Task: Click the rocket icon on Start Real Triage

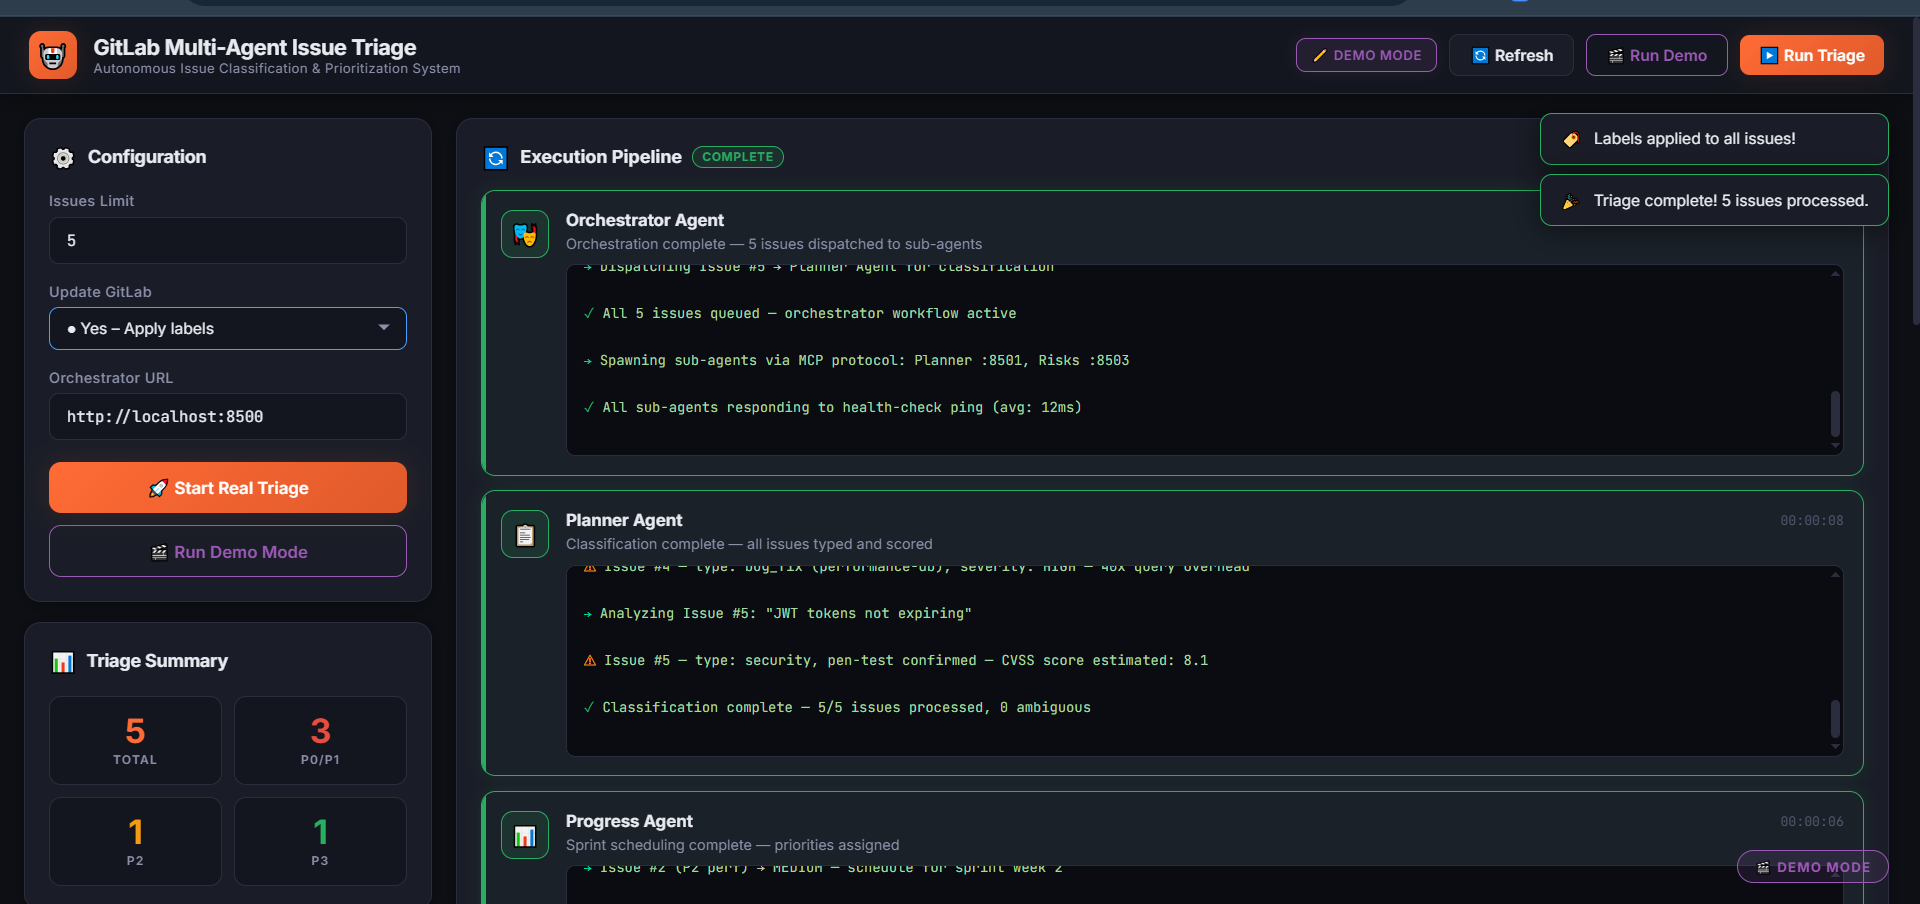Action: click(x=158, y=488)
